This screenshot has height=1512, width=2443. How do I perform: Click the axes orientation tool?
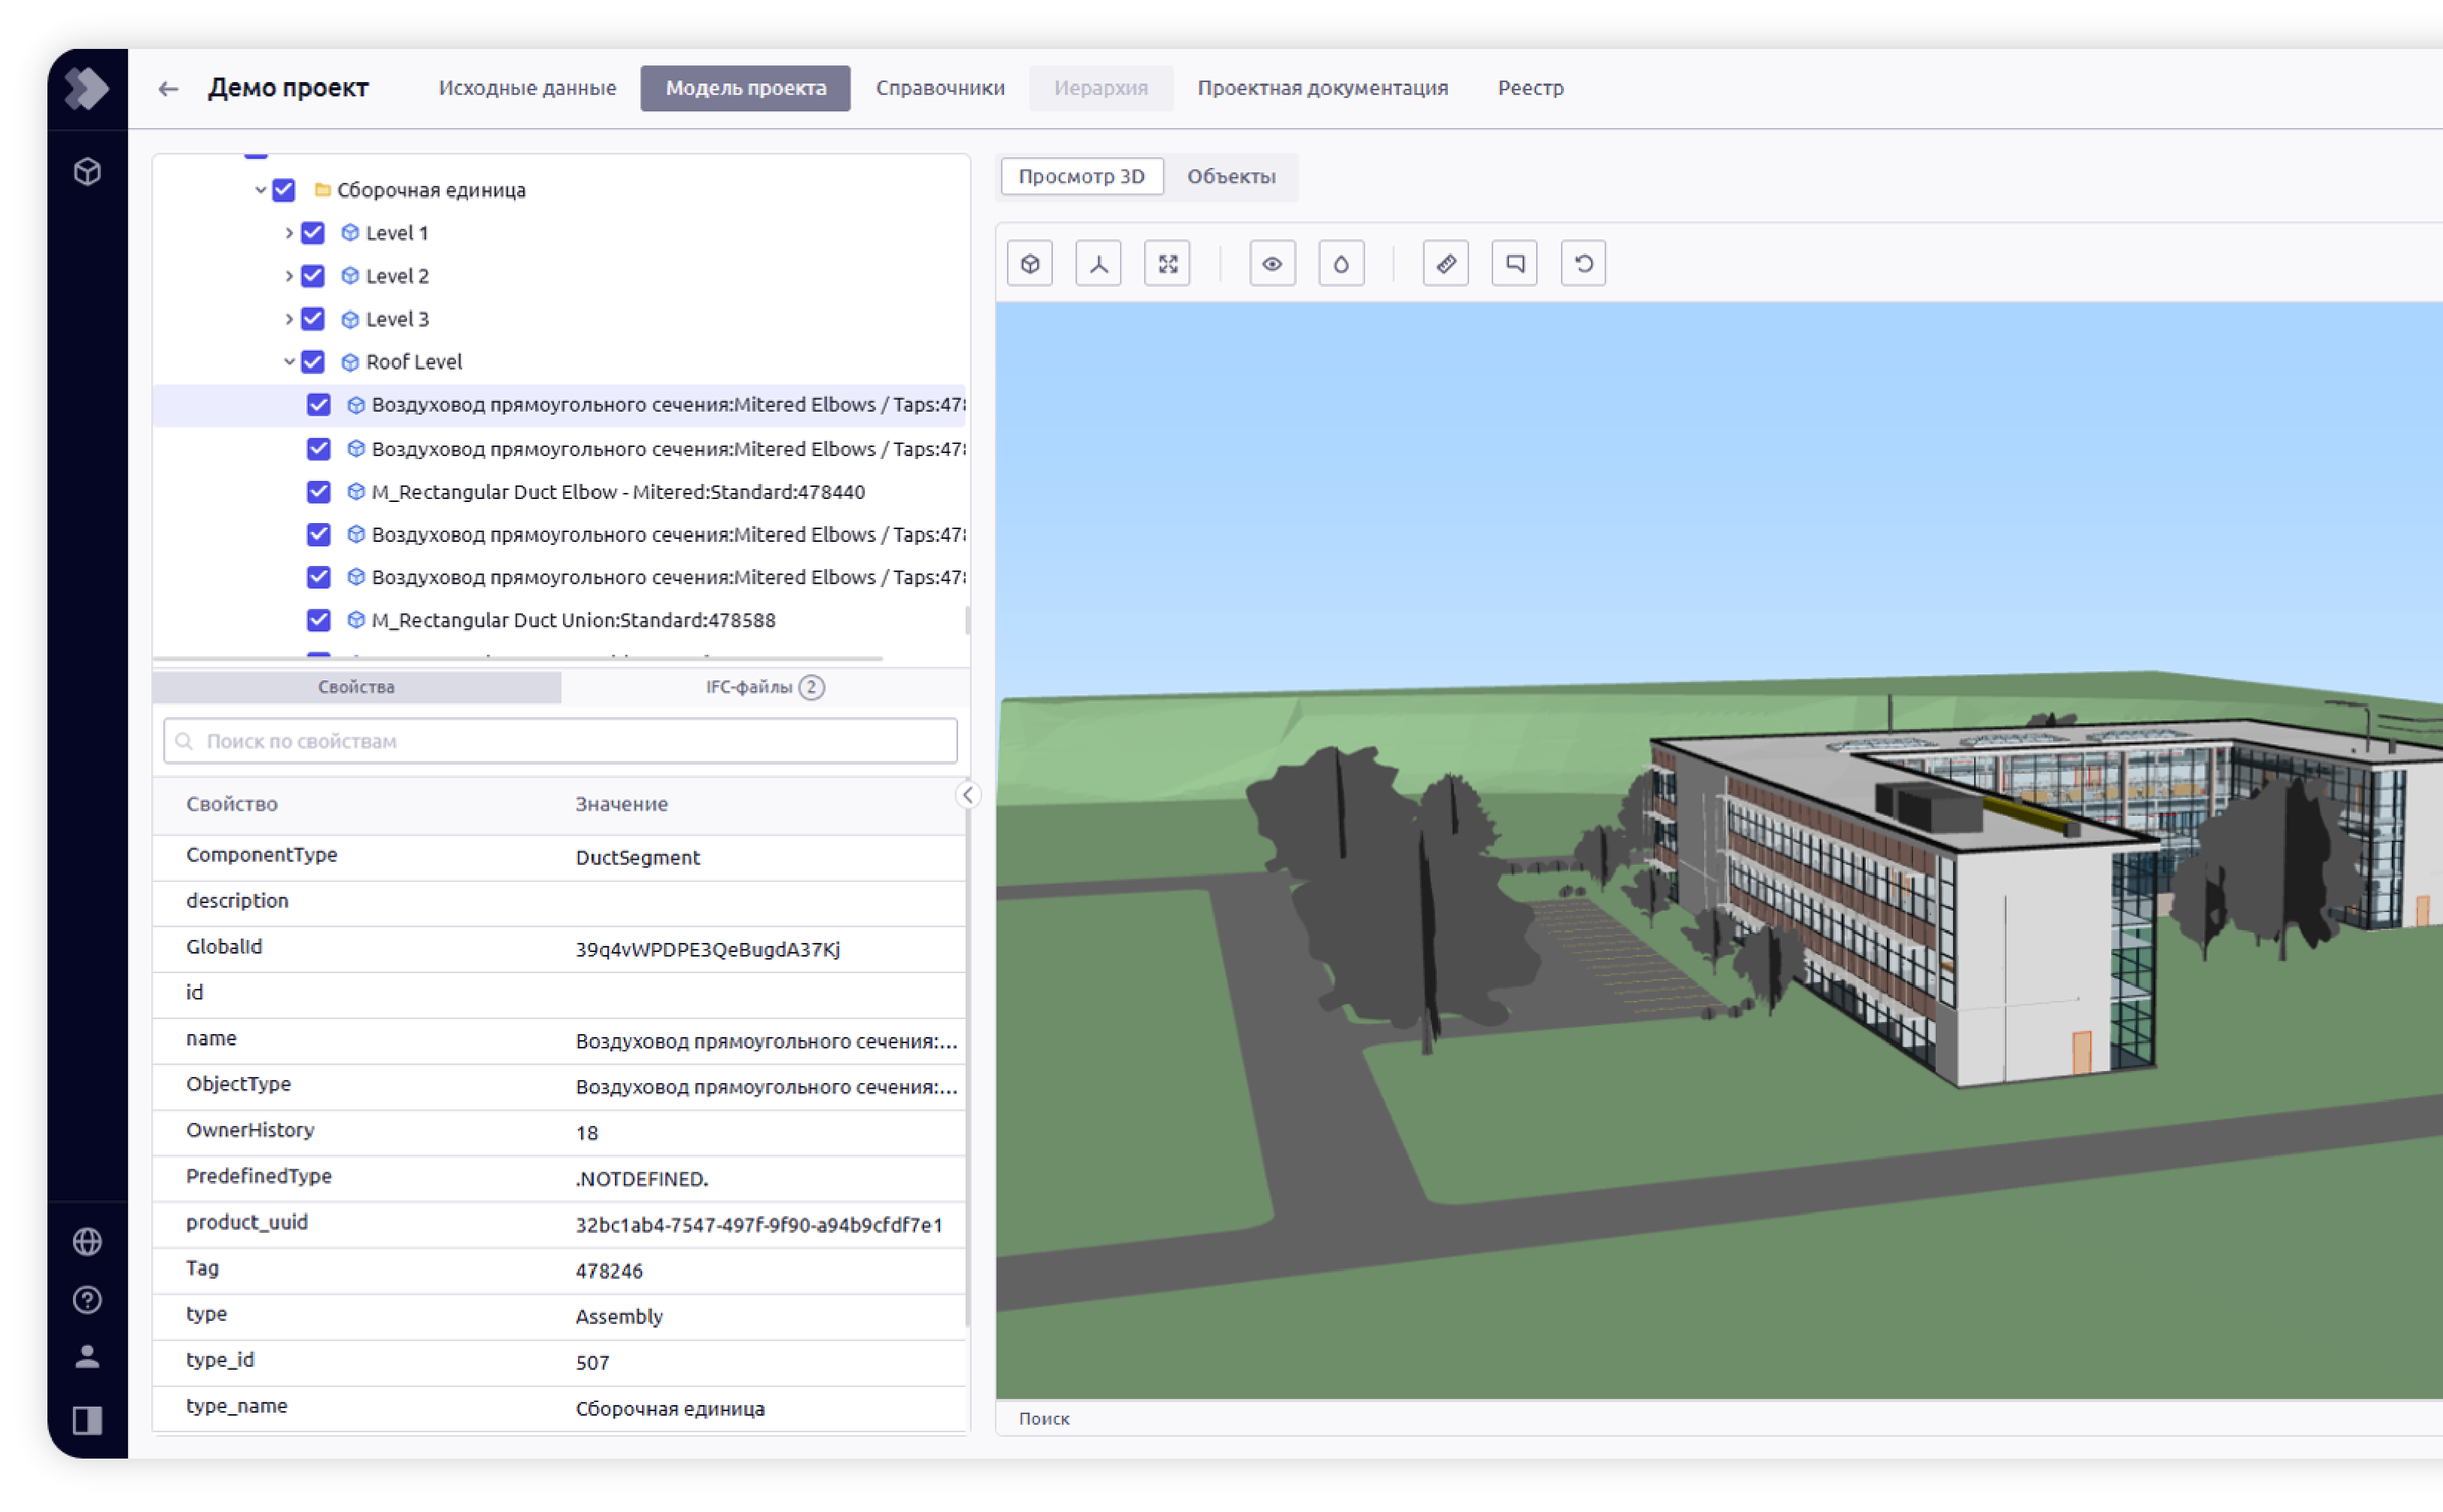(x=1098, y=264)
